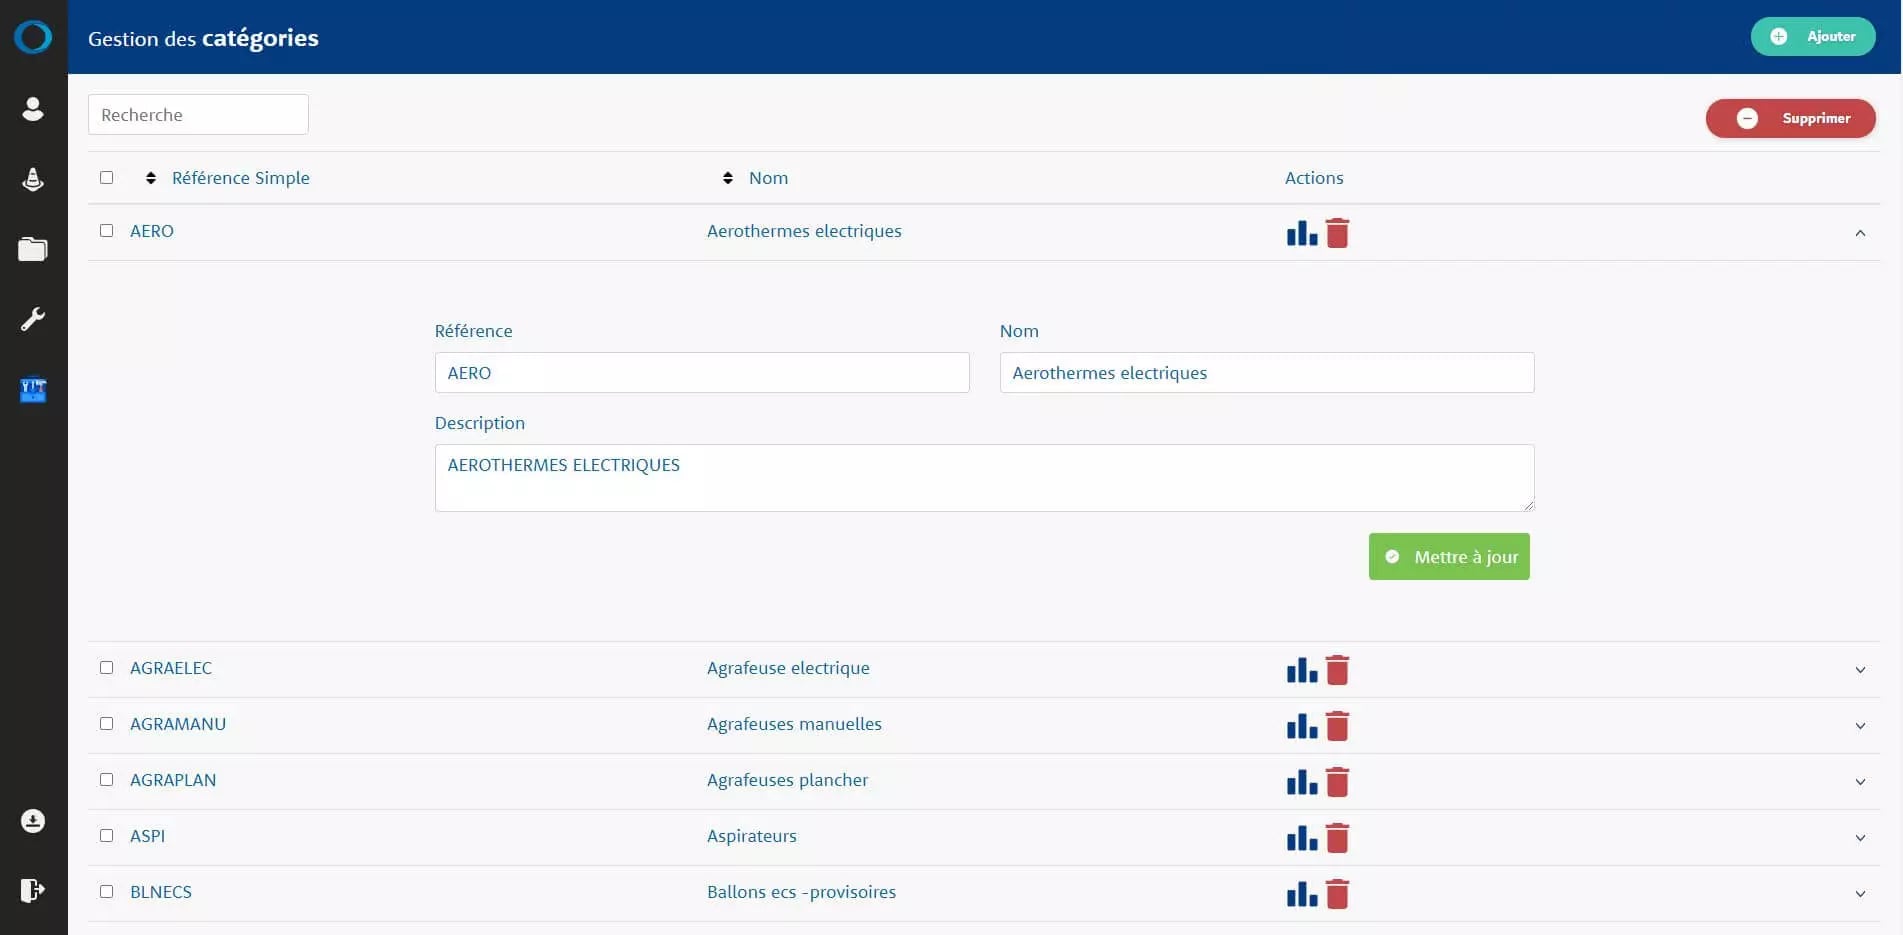This screenshot has height=935, width=1903.
Task: Select the wrench tools sidebar icon
Action: point(33,319)
